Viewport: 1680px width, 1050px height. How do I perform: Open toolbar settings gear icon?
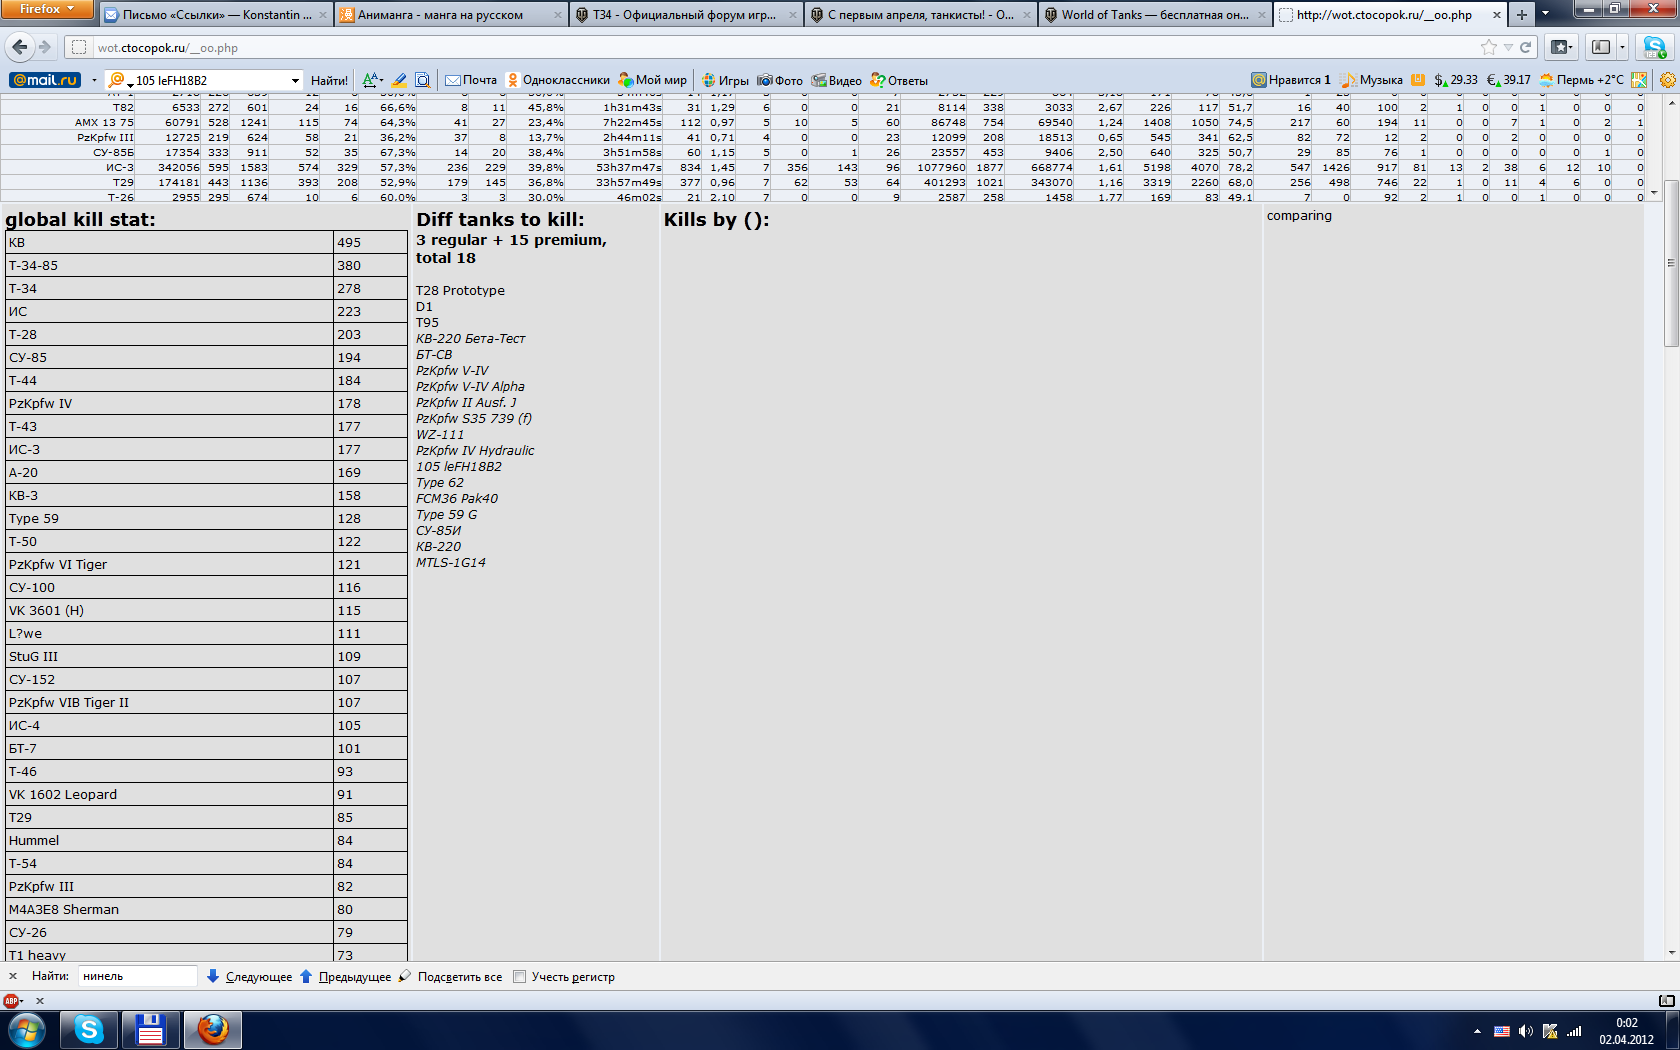[x=1667, y=80]
